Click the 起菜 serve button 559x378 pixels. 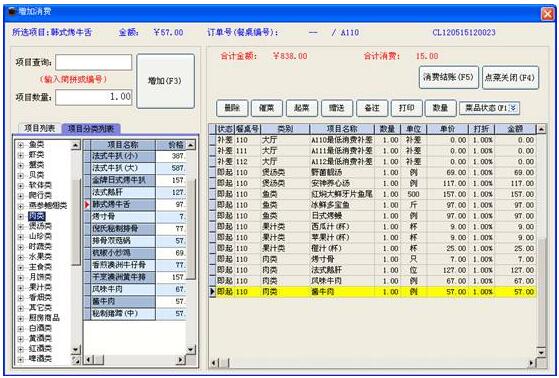coord(302,108)
